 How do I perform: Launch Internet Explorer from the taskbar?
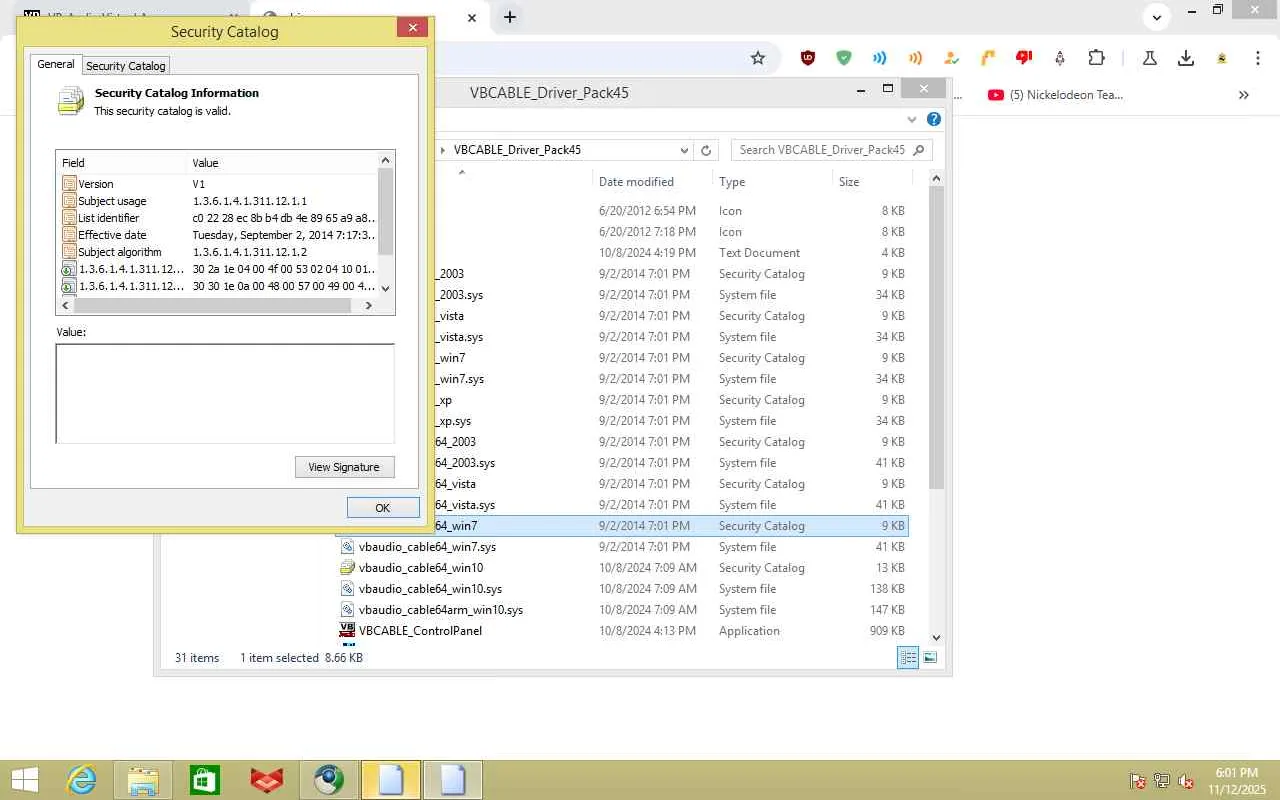(x=81, y=780)
